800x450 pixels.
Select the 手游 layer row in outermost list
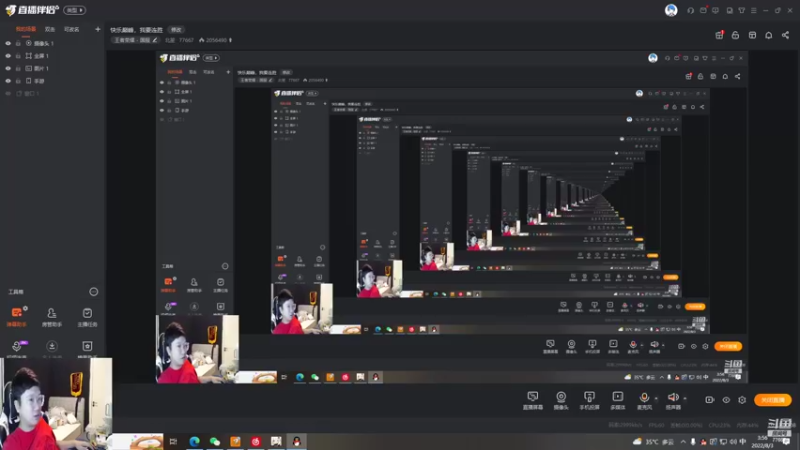pos(53,81)
